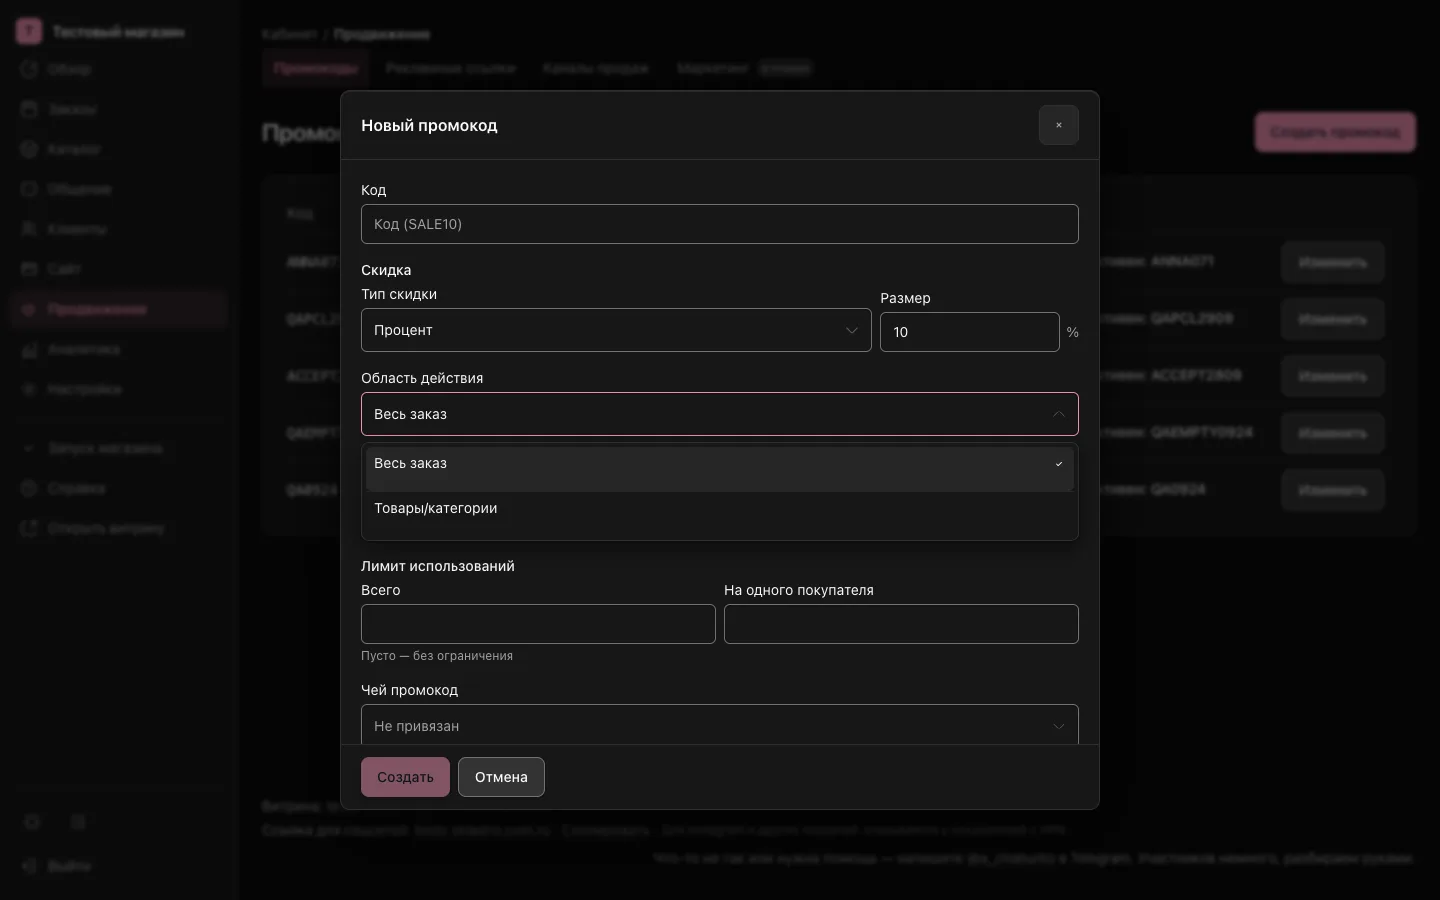Collapse the Область действия dropdown
This screenshot has height=900, width=1440.
click(x=719, y=414)
